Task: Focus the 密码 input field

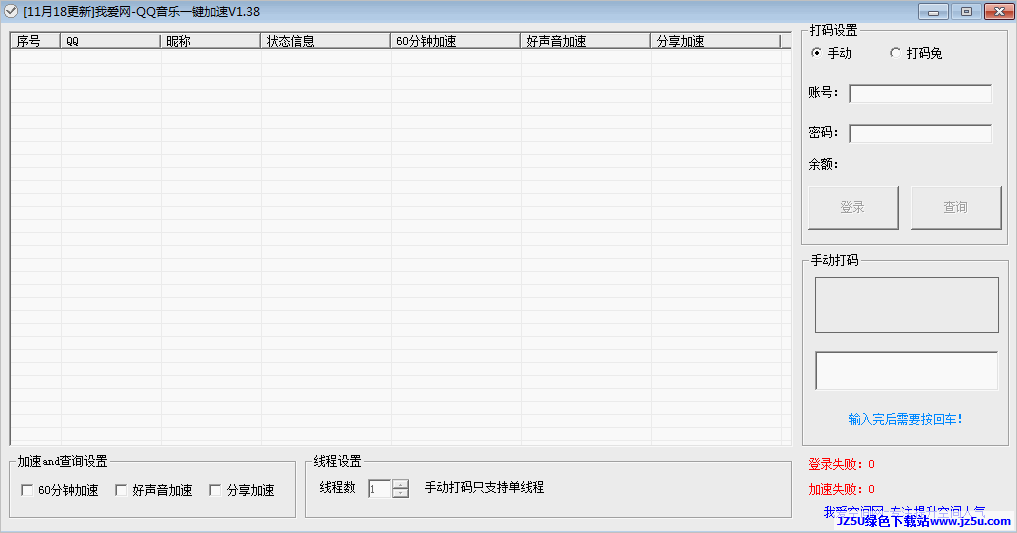Action: (x=920, y=134)
